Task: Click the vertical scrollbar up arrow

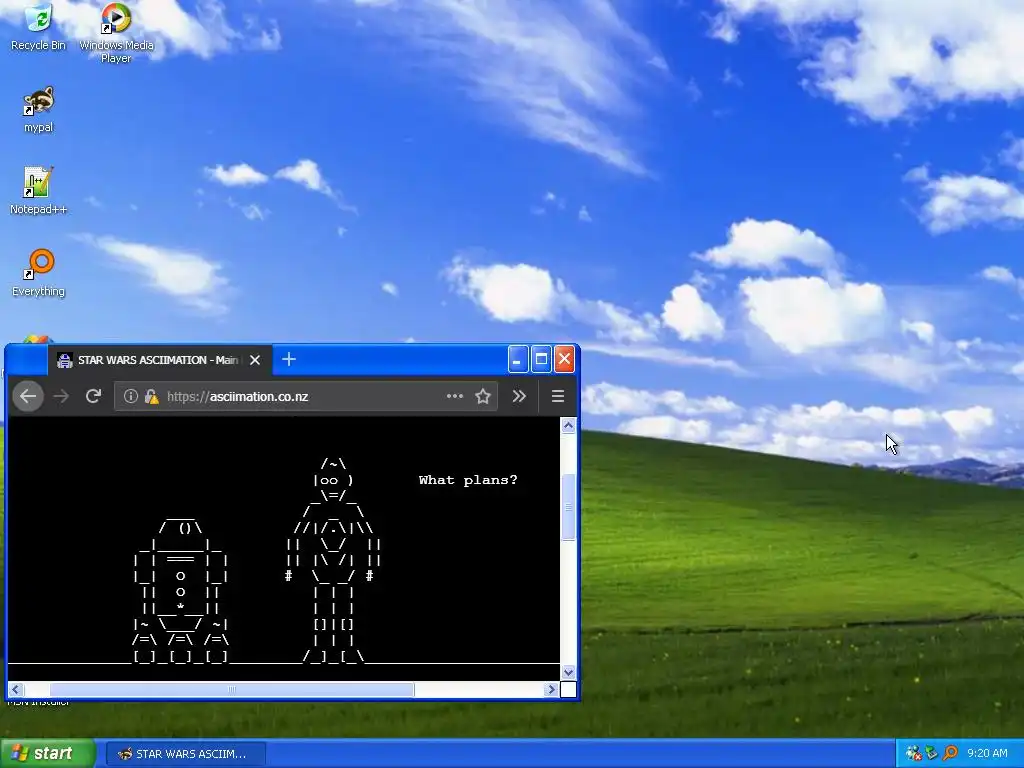Action: [568, 426]
